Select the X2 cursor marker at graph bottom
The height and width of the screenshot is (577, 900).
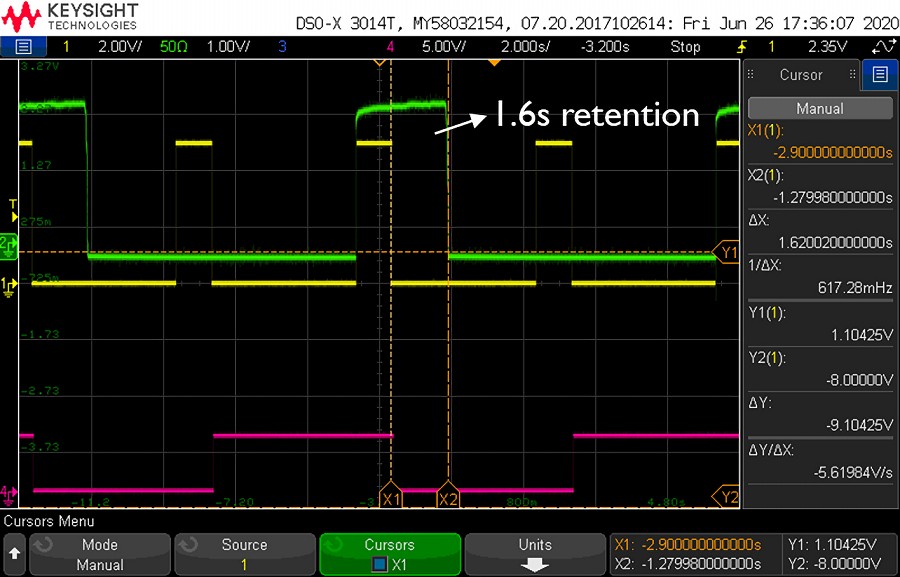[448, 498]
